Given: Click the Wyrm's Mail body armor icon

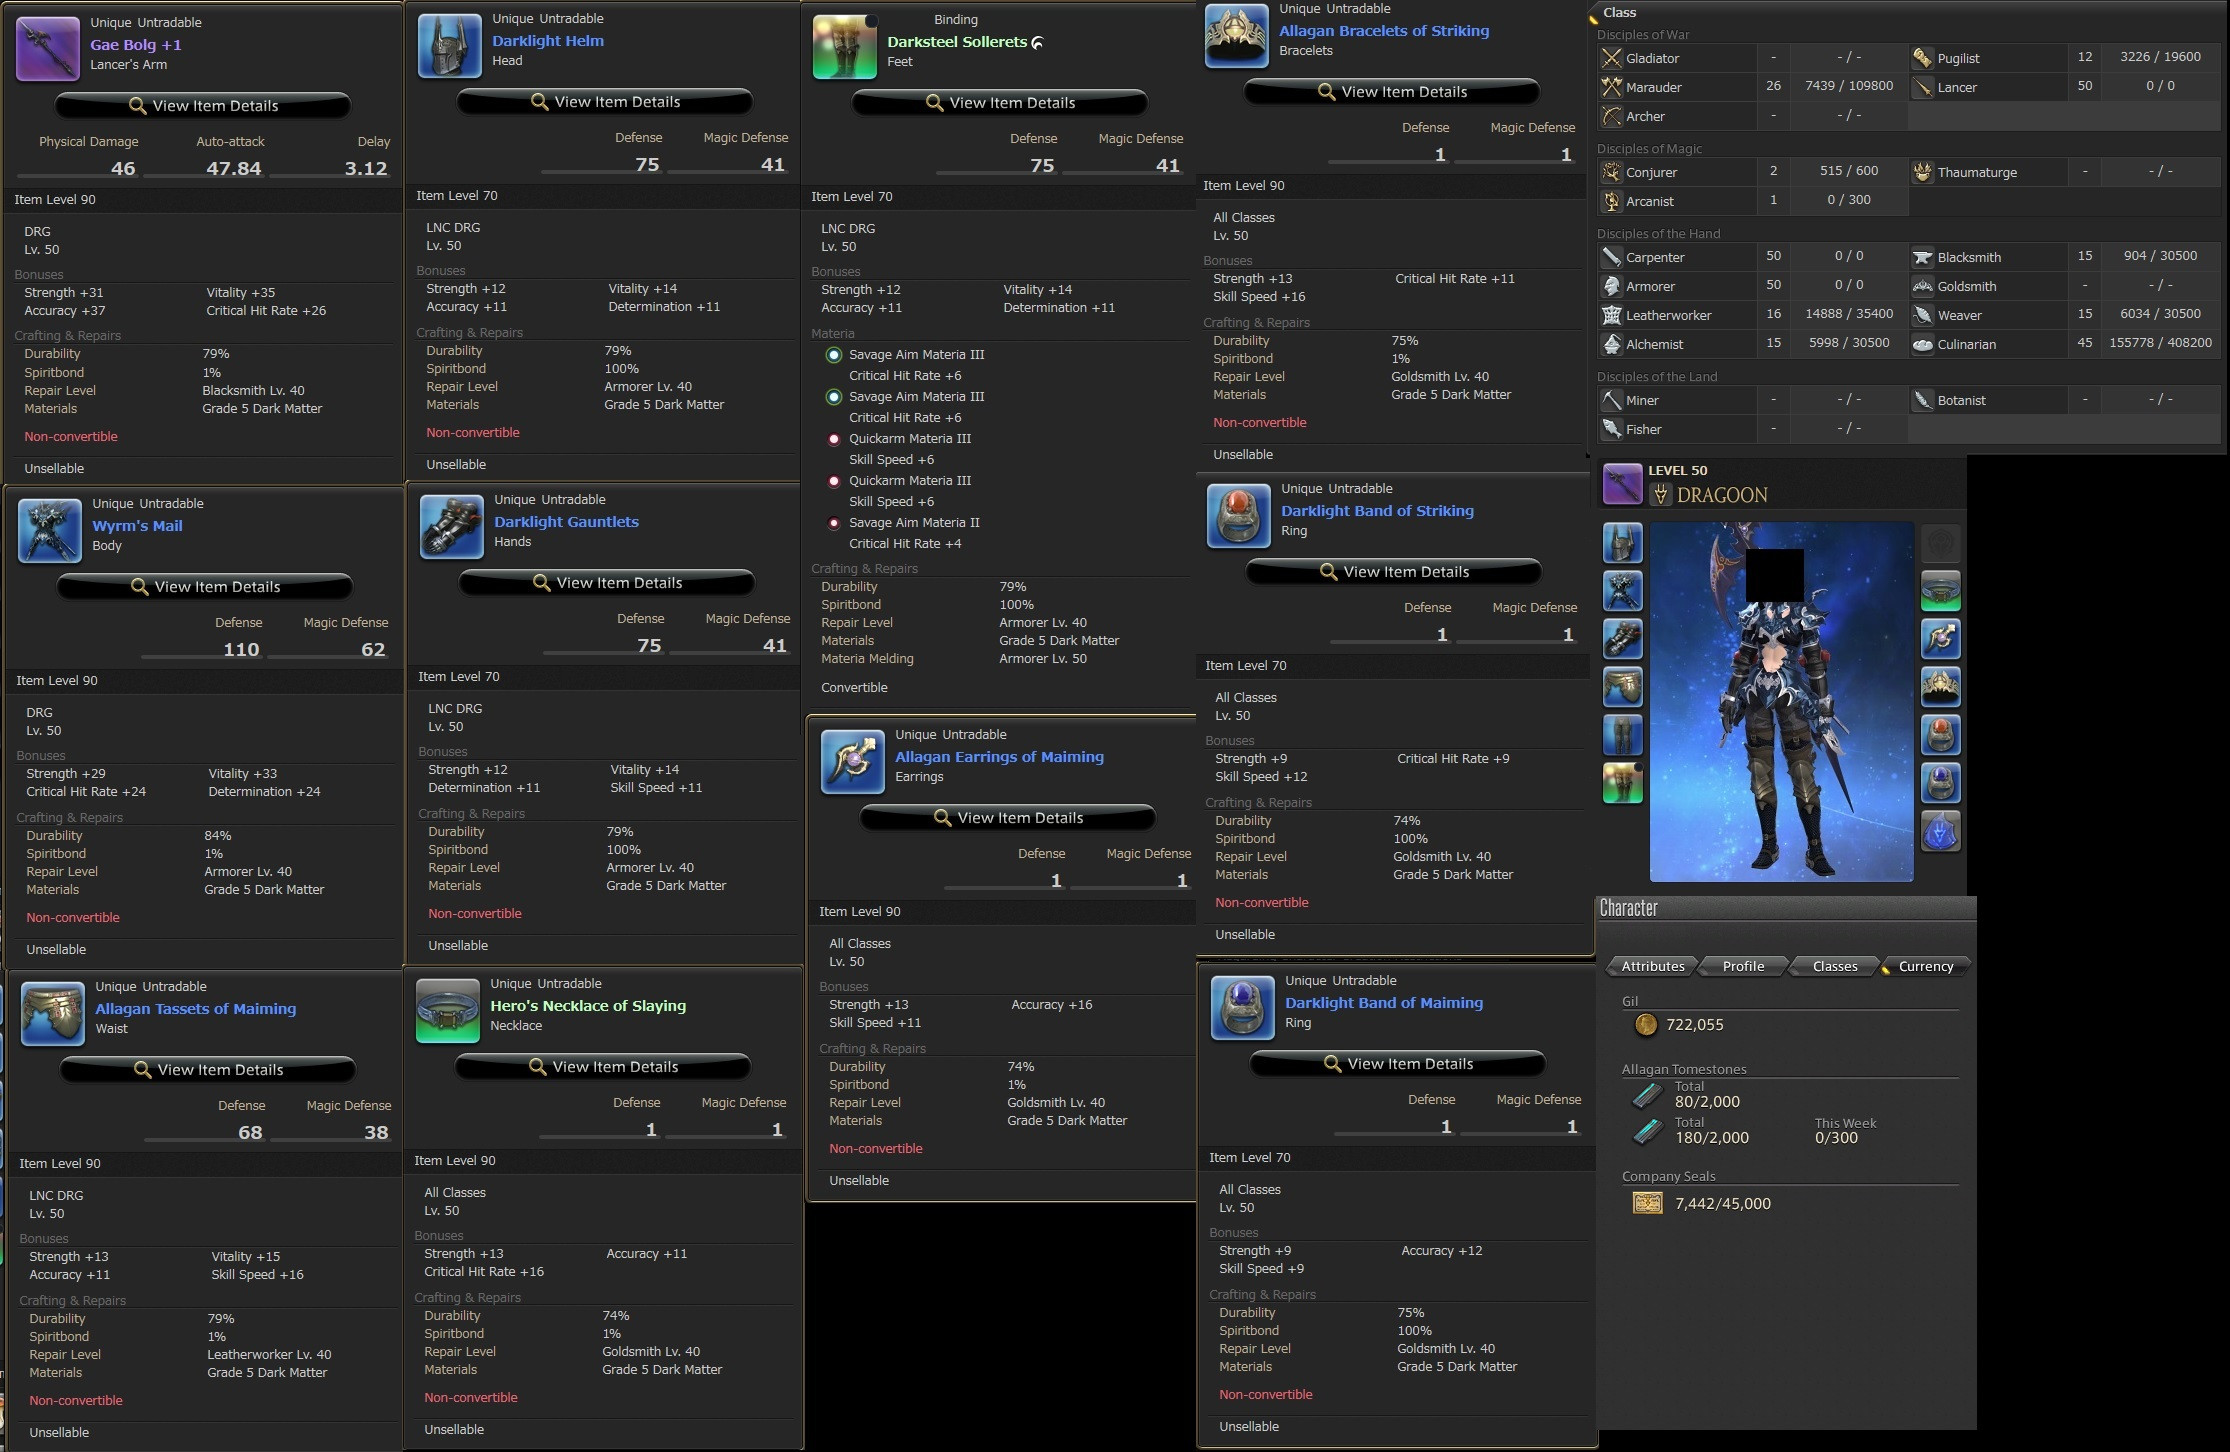Looking at the screenshot, I should pos(50,530).
